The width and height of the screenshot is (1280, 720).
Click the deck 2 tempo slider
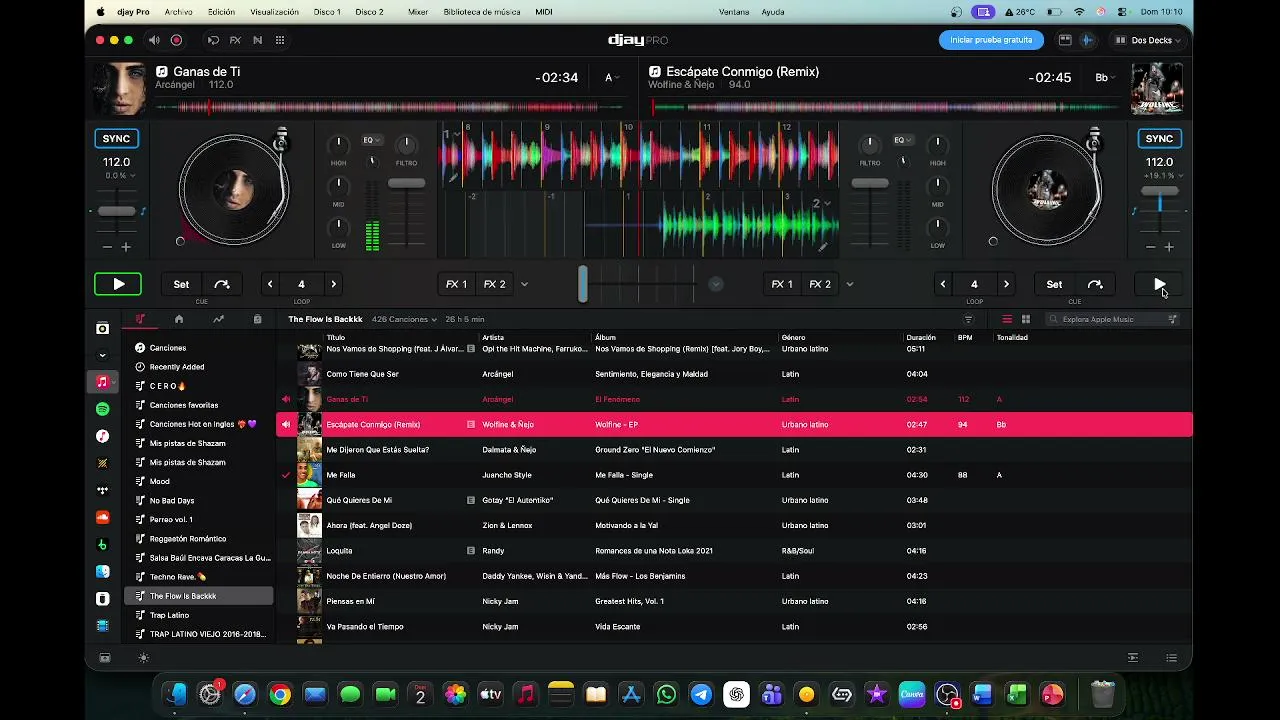click(1160, 191)
